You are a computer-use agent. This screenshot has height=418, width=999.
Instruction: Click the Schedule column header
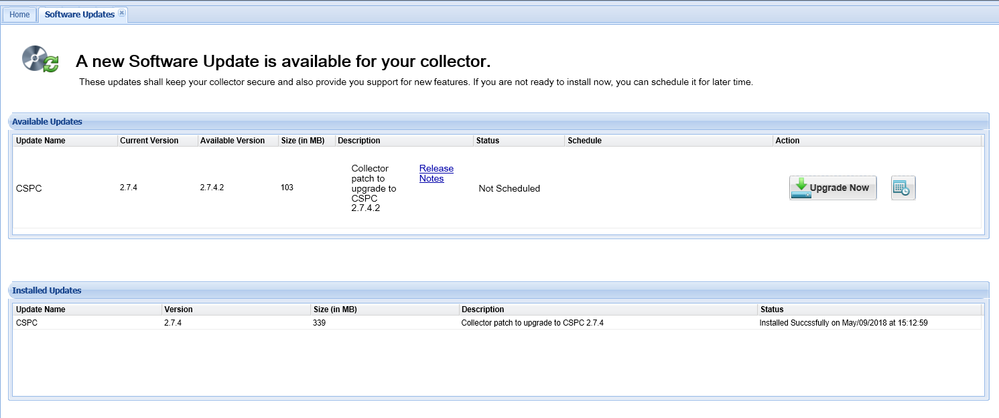pyautogui.click(x=668, y=140)
